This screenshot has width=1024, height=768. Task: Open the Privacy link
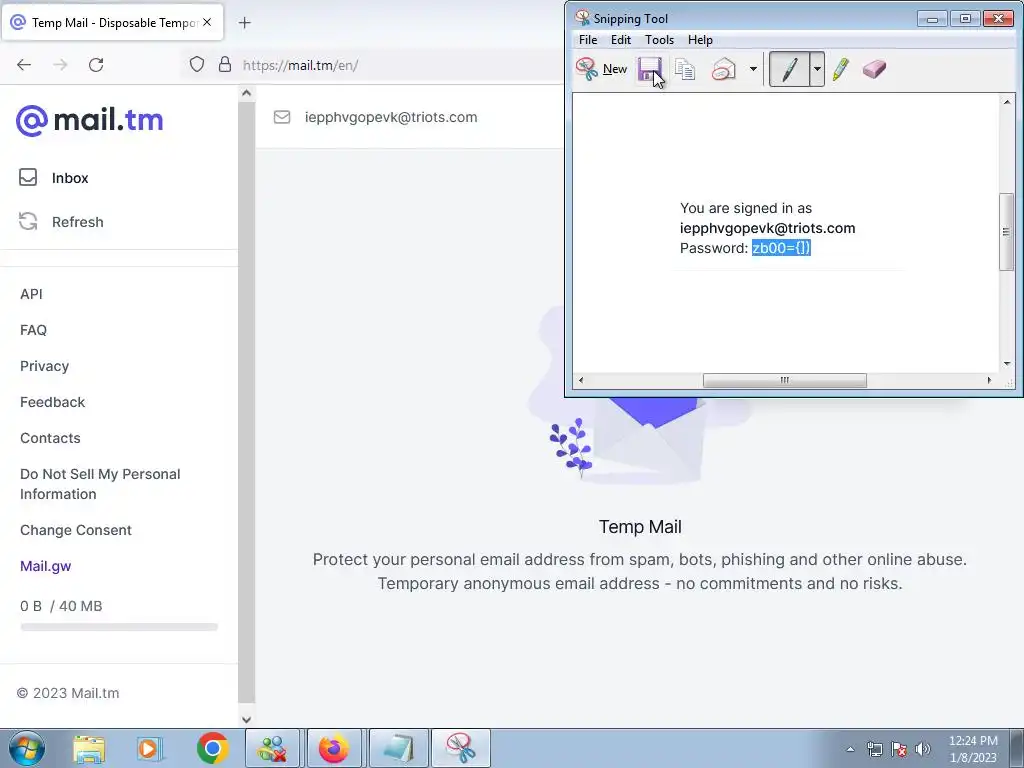point(44,366)
